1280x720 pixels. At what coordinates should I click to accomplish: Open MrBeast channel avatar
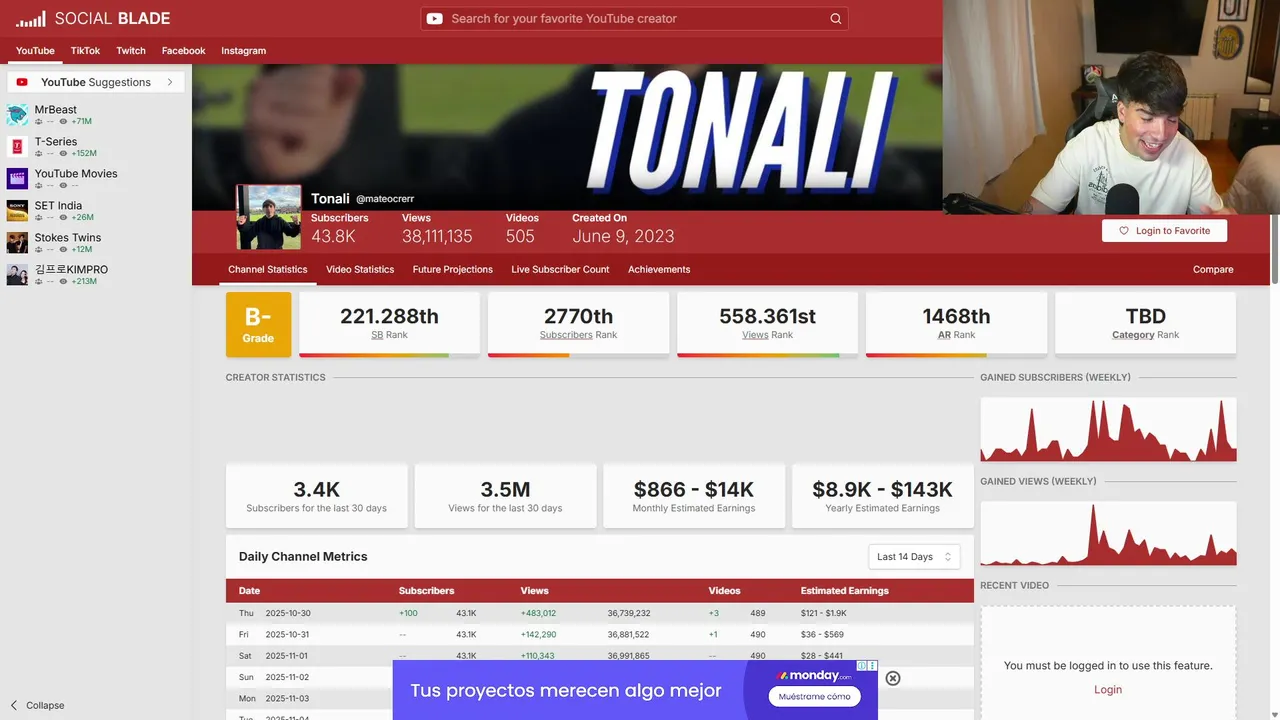click(x=17, y=115)
